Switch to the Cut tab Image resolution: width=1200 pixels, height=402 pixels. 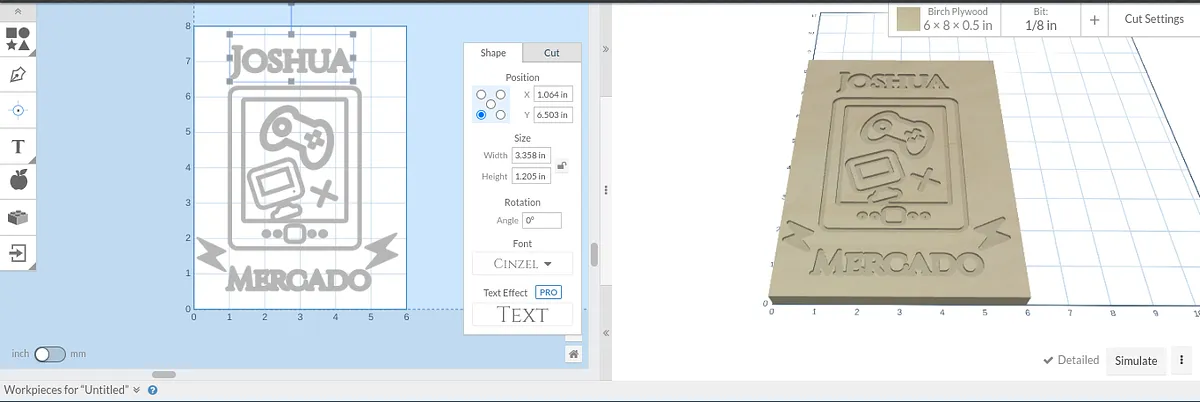coord(551,54)
